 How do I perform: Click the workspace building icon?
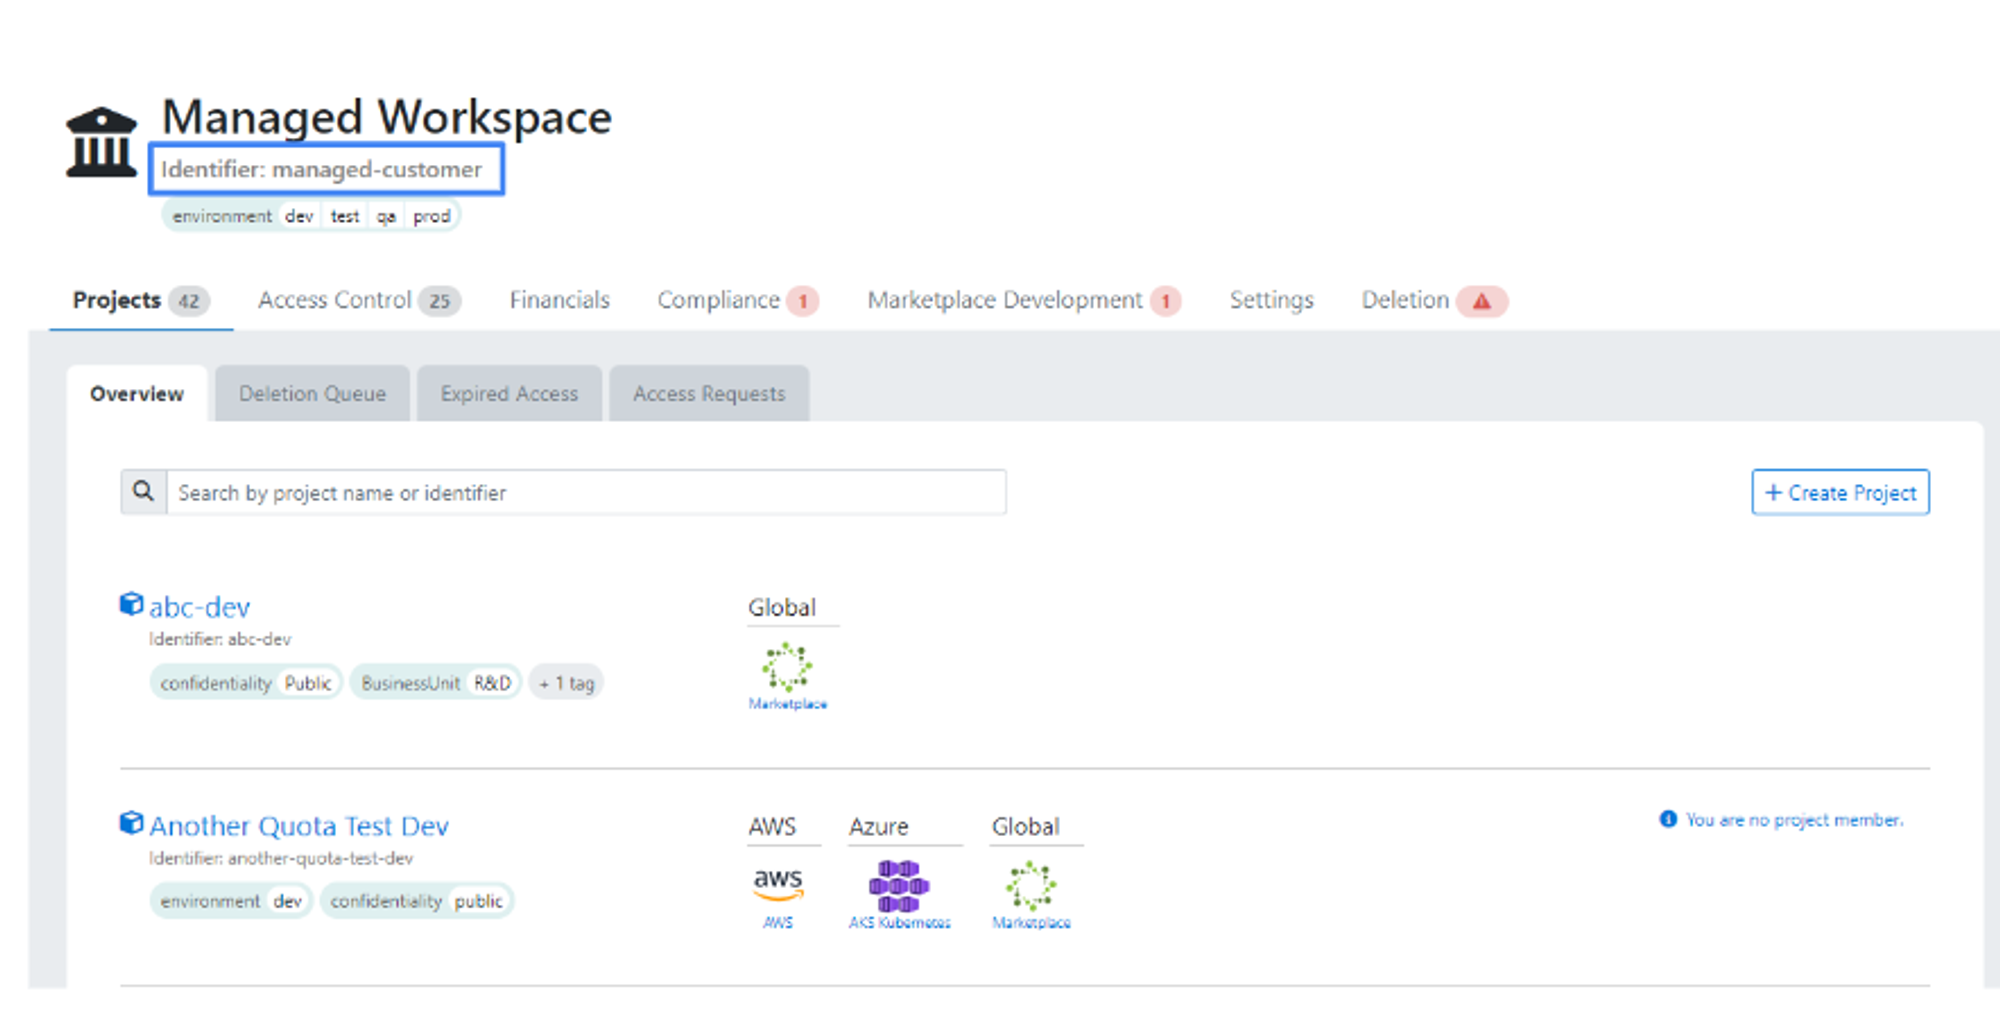tap(101, 143)
